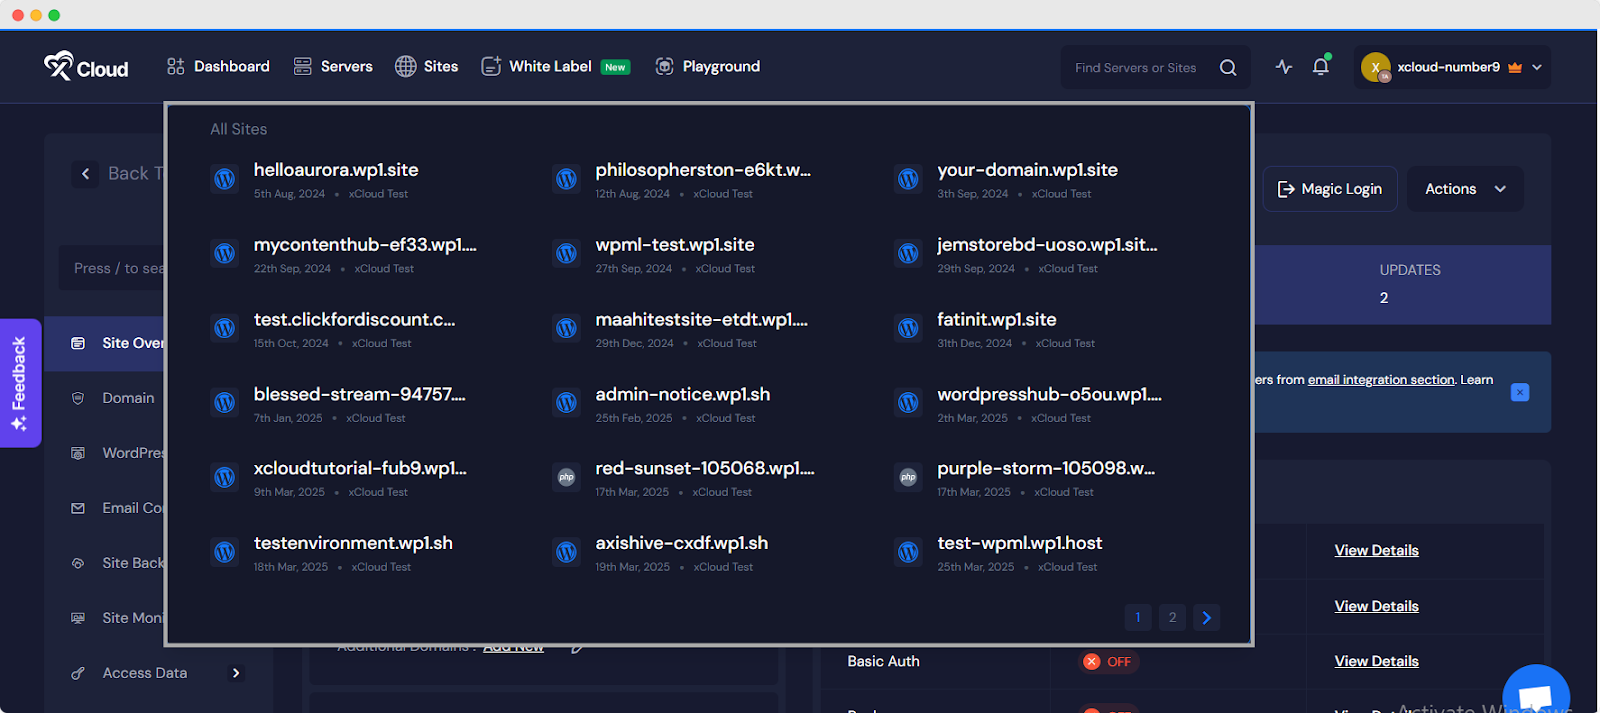1600x713 pixels.
Task: Go to page 2 of sites
Action: [x=1172, y=618]
